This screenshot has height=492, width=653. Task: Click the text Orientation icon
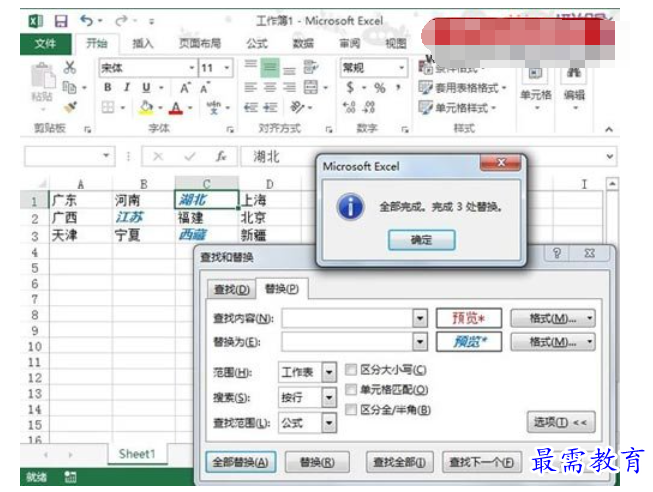(297, 107)
